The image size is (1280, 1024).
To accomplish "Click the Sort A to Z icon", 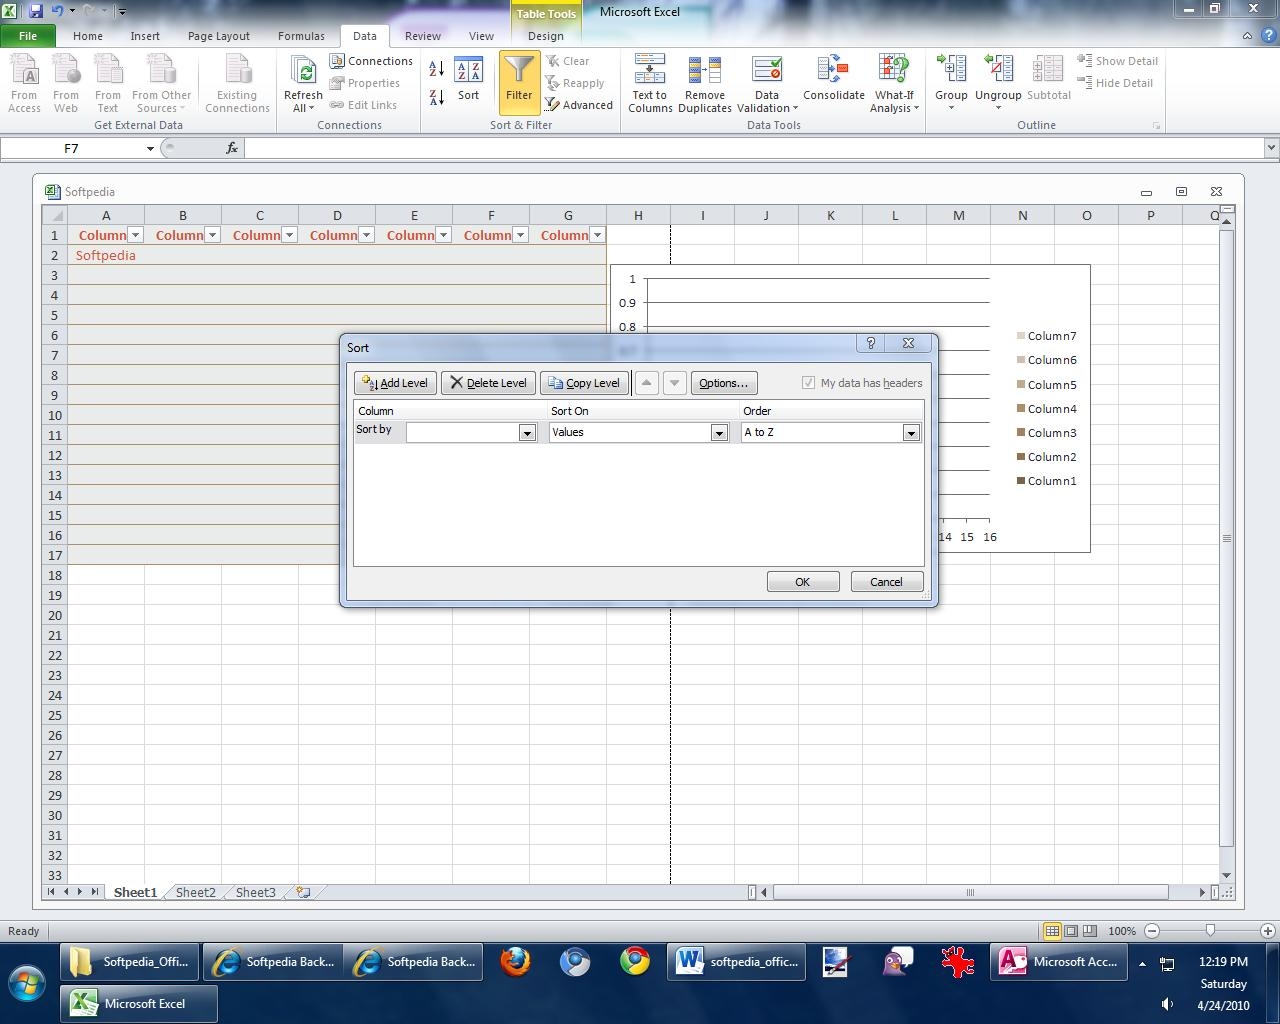I will pos(437,69).
